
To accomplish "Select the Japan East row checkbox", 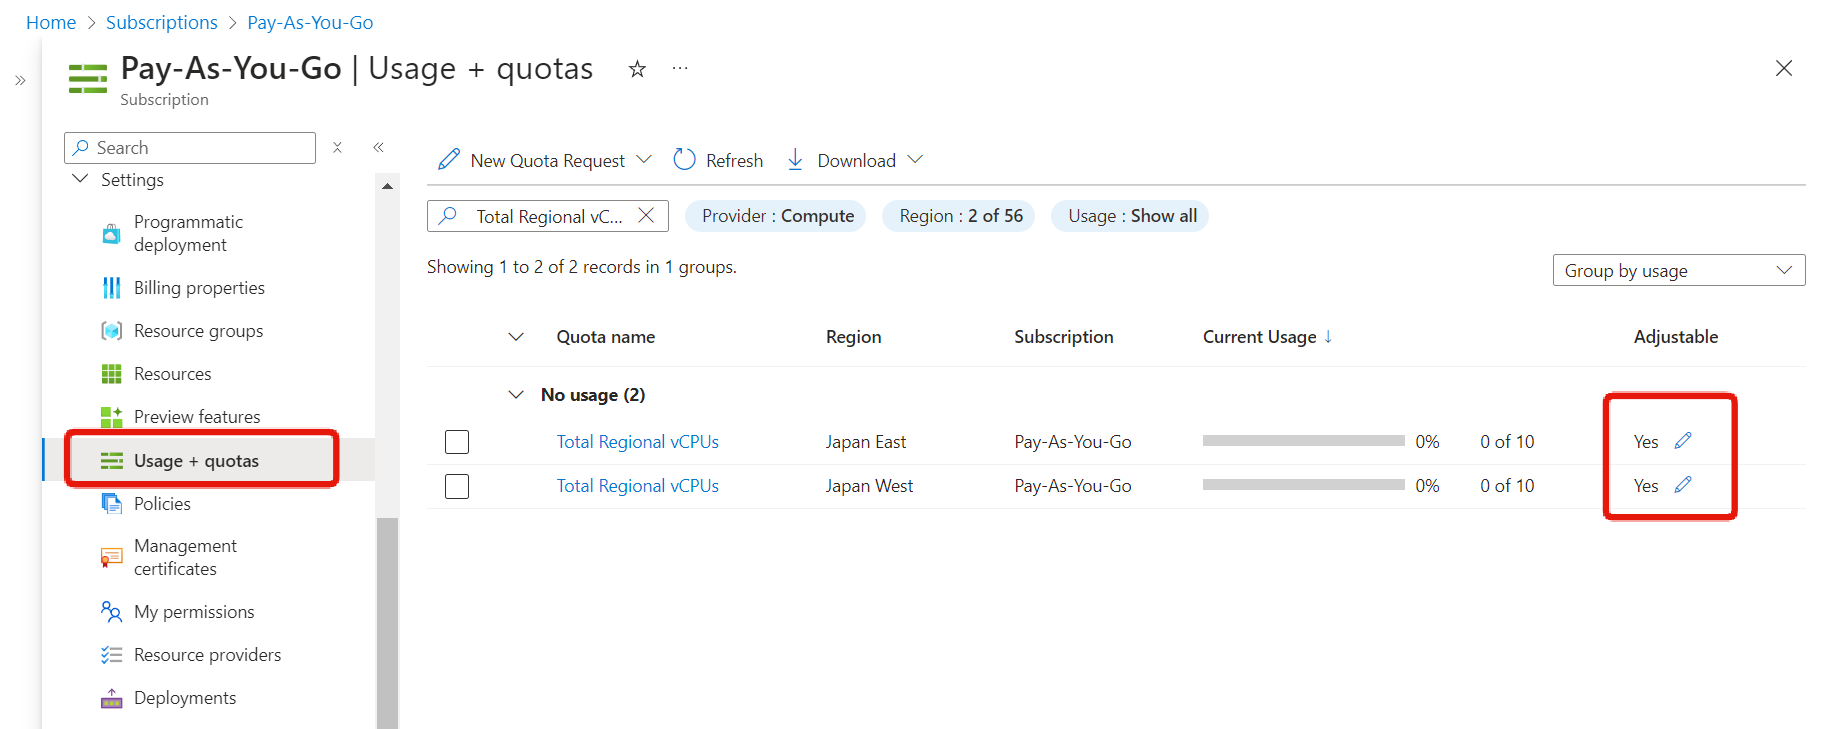I will click(457, 441).
